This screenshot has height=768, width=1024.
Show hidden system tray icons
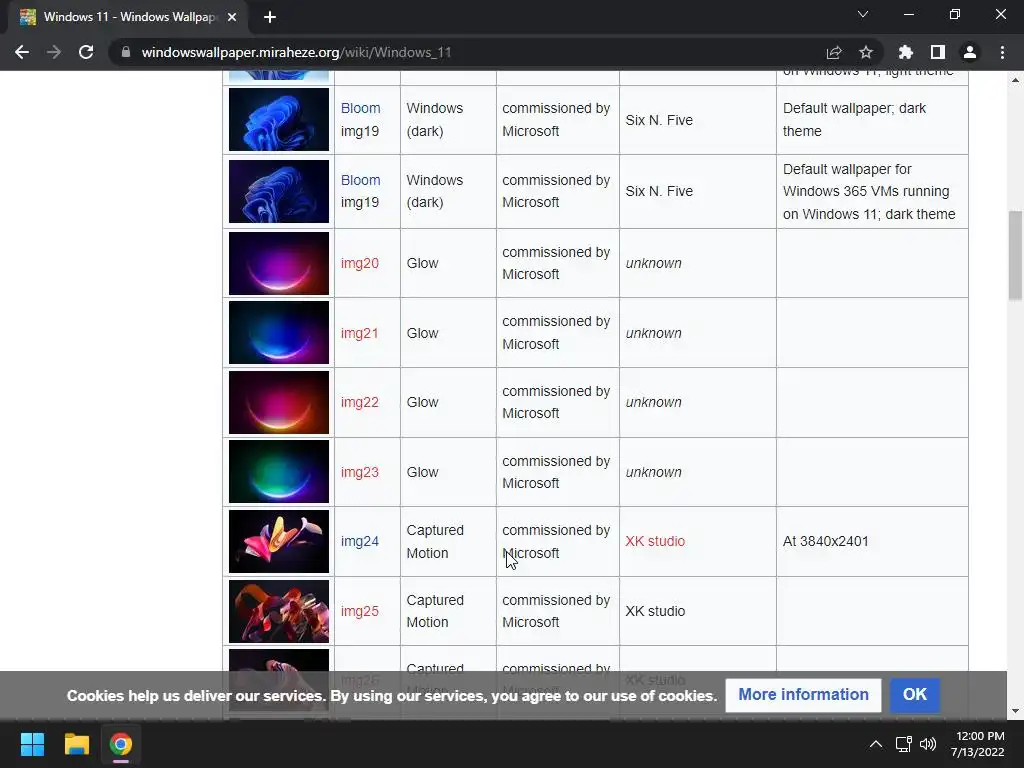876,744
